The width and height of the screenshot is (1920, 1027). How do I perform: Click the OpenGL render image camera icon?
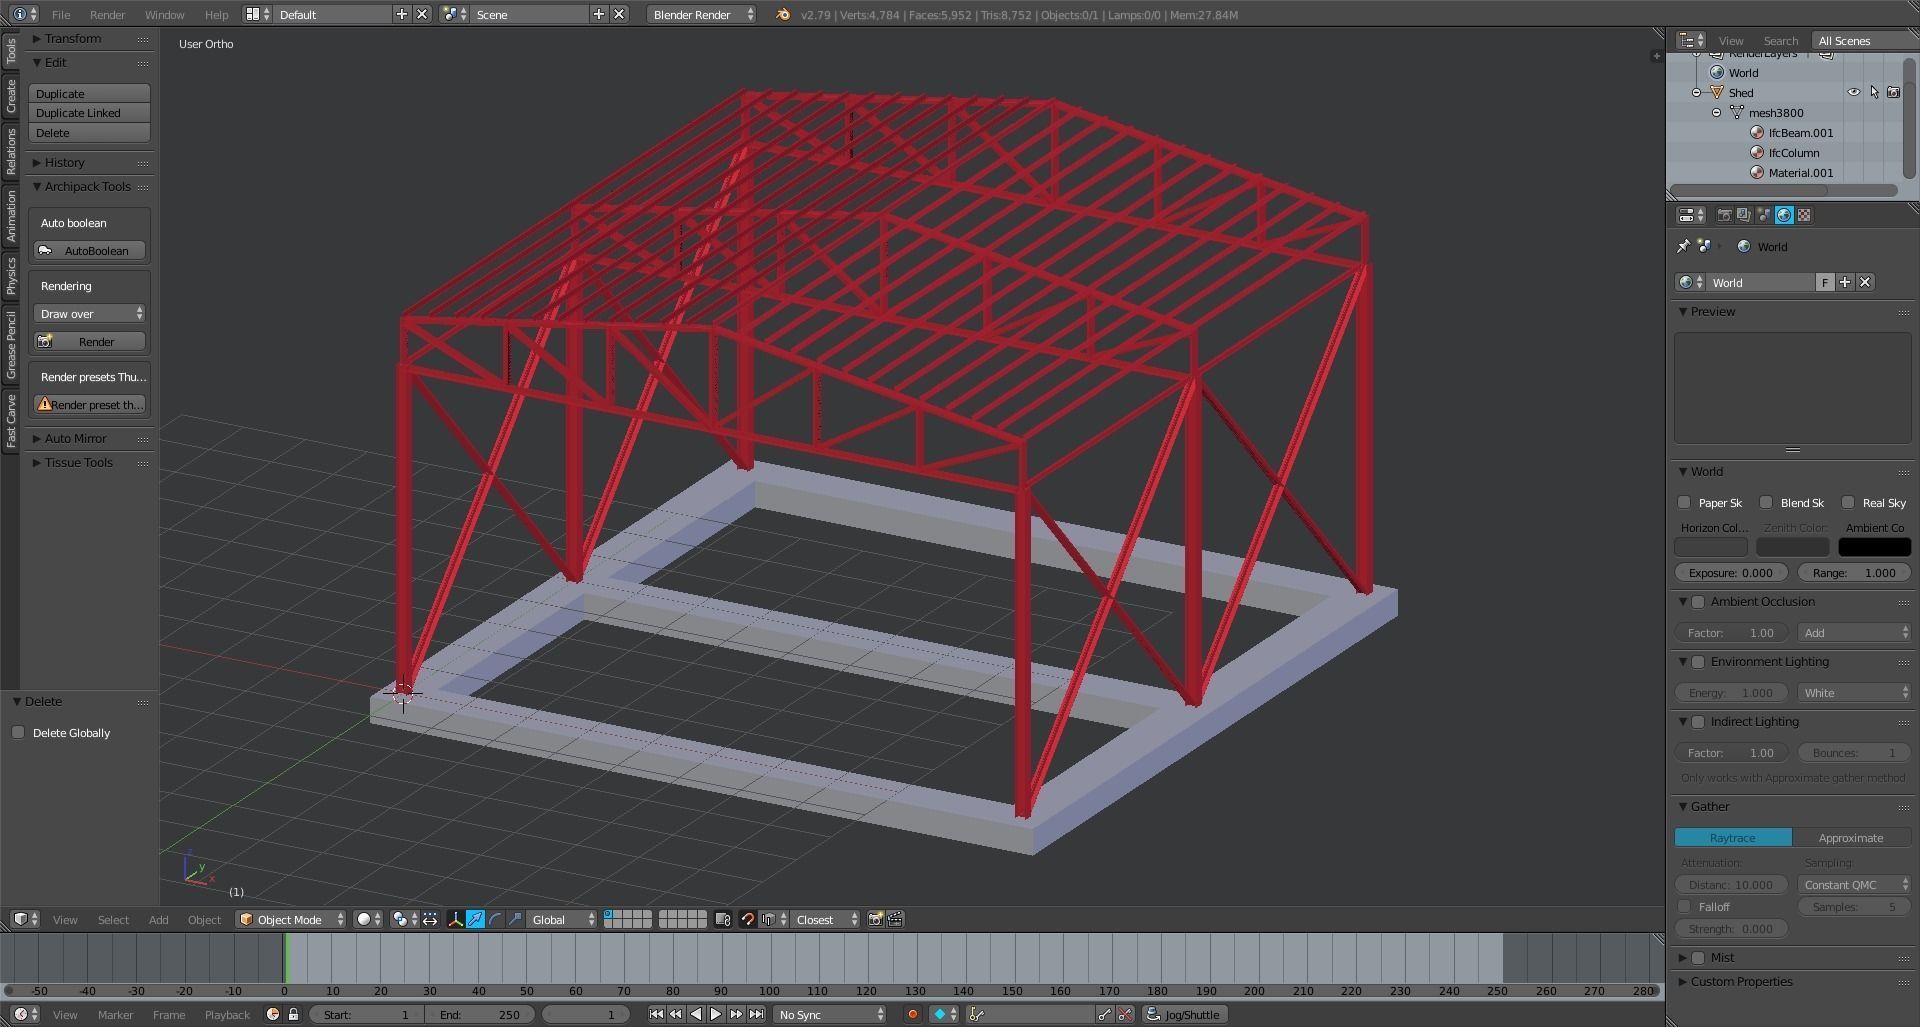tap(875, 919)
